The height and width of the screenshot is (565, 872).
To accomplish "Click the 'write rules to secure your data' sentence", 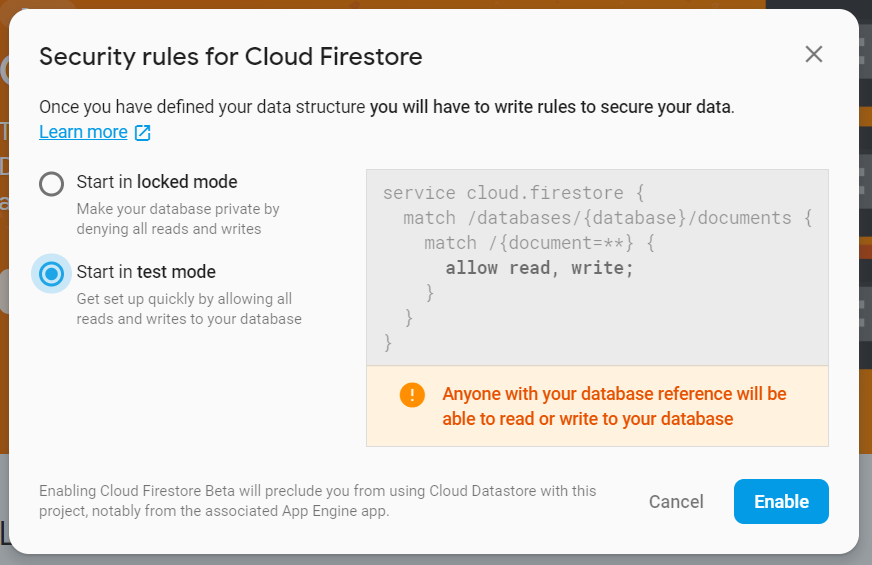I will coord(552,107).
